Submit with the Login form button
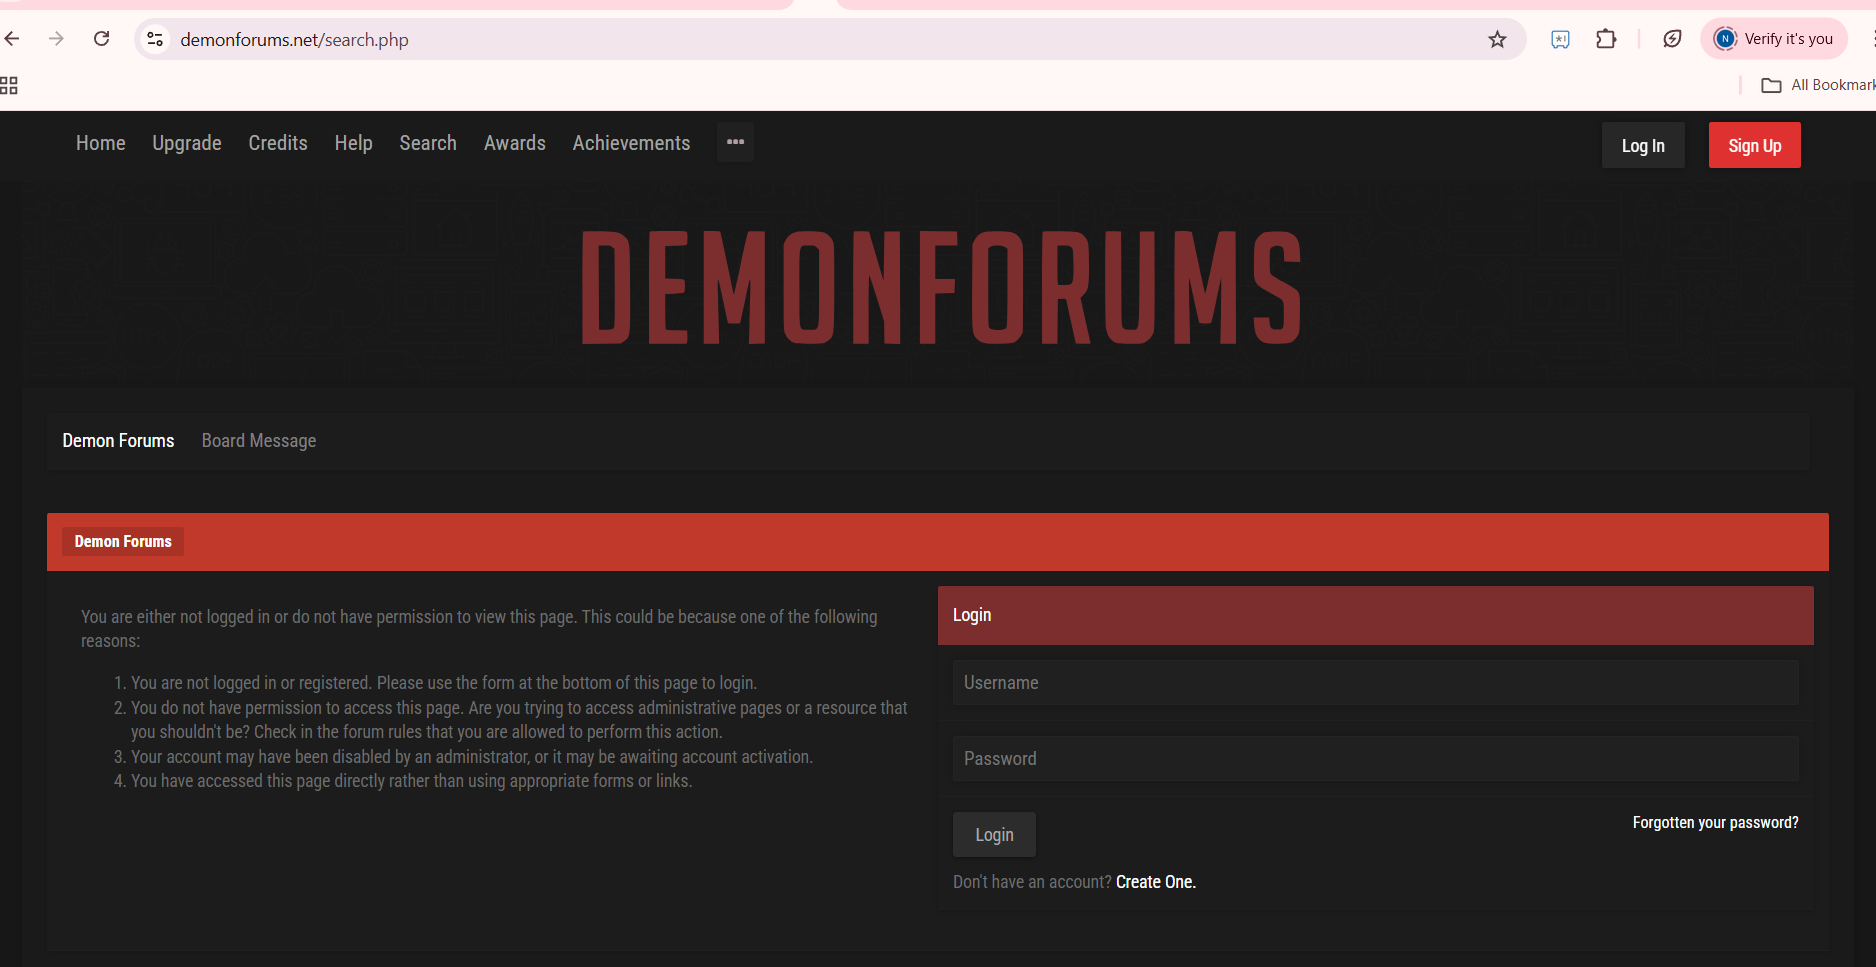 pos(994,835)
